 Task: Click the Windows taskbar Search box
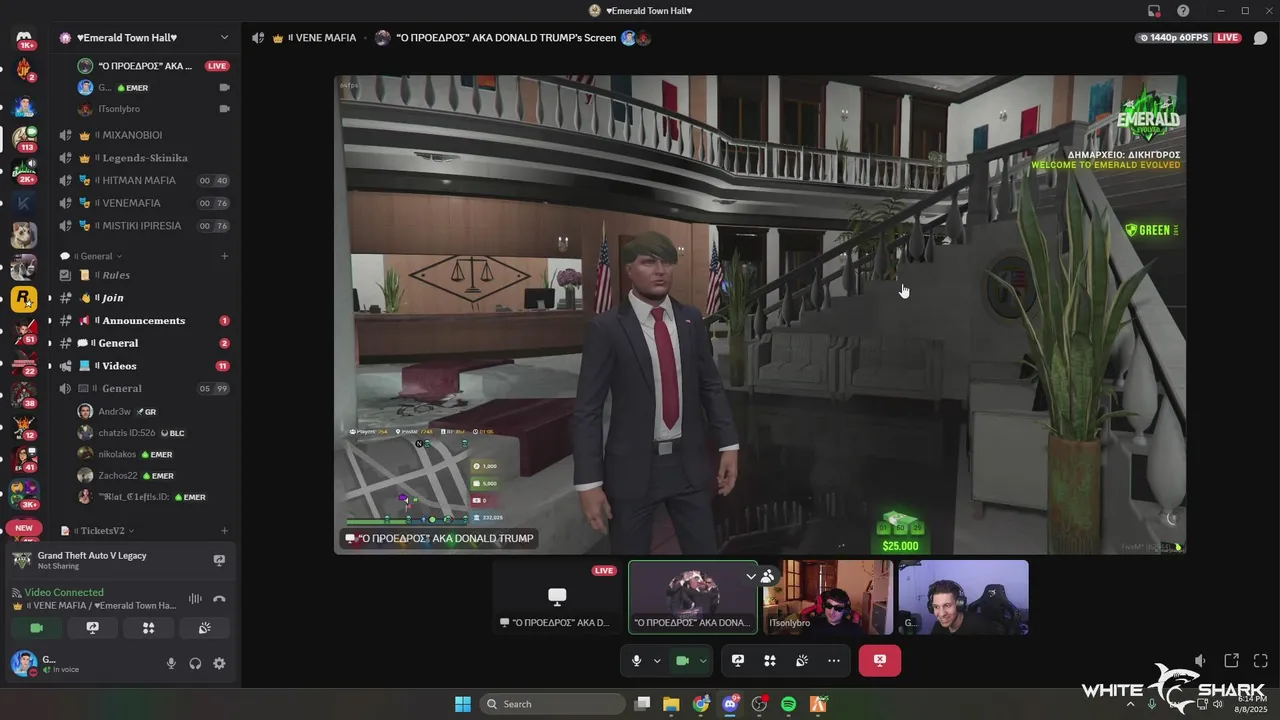point(553,704)
